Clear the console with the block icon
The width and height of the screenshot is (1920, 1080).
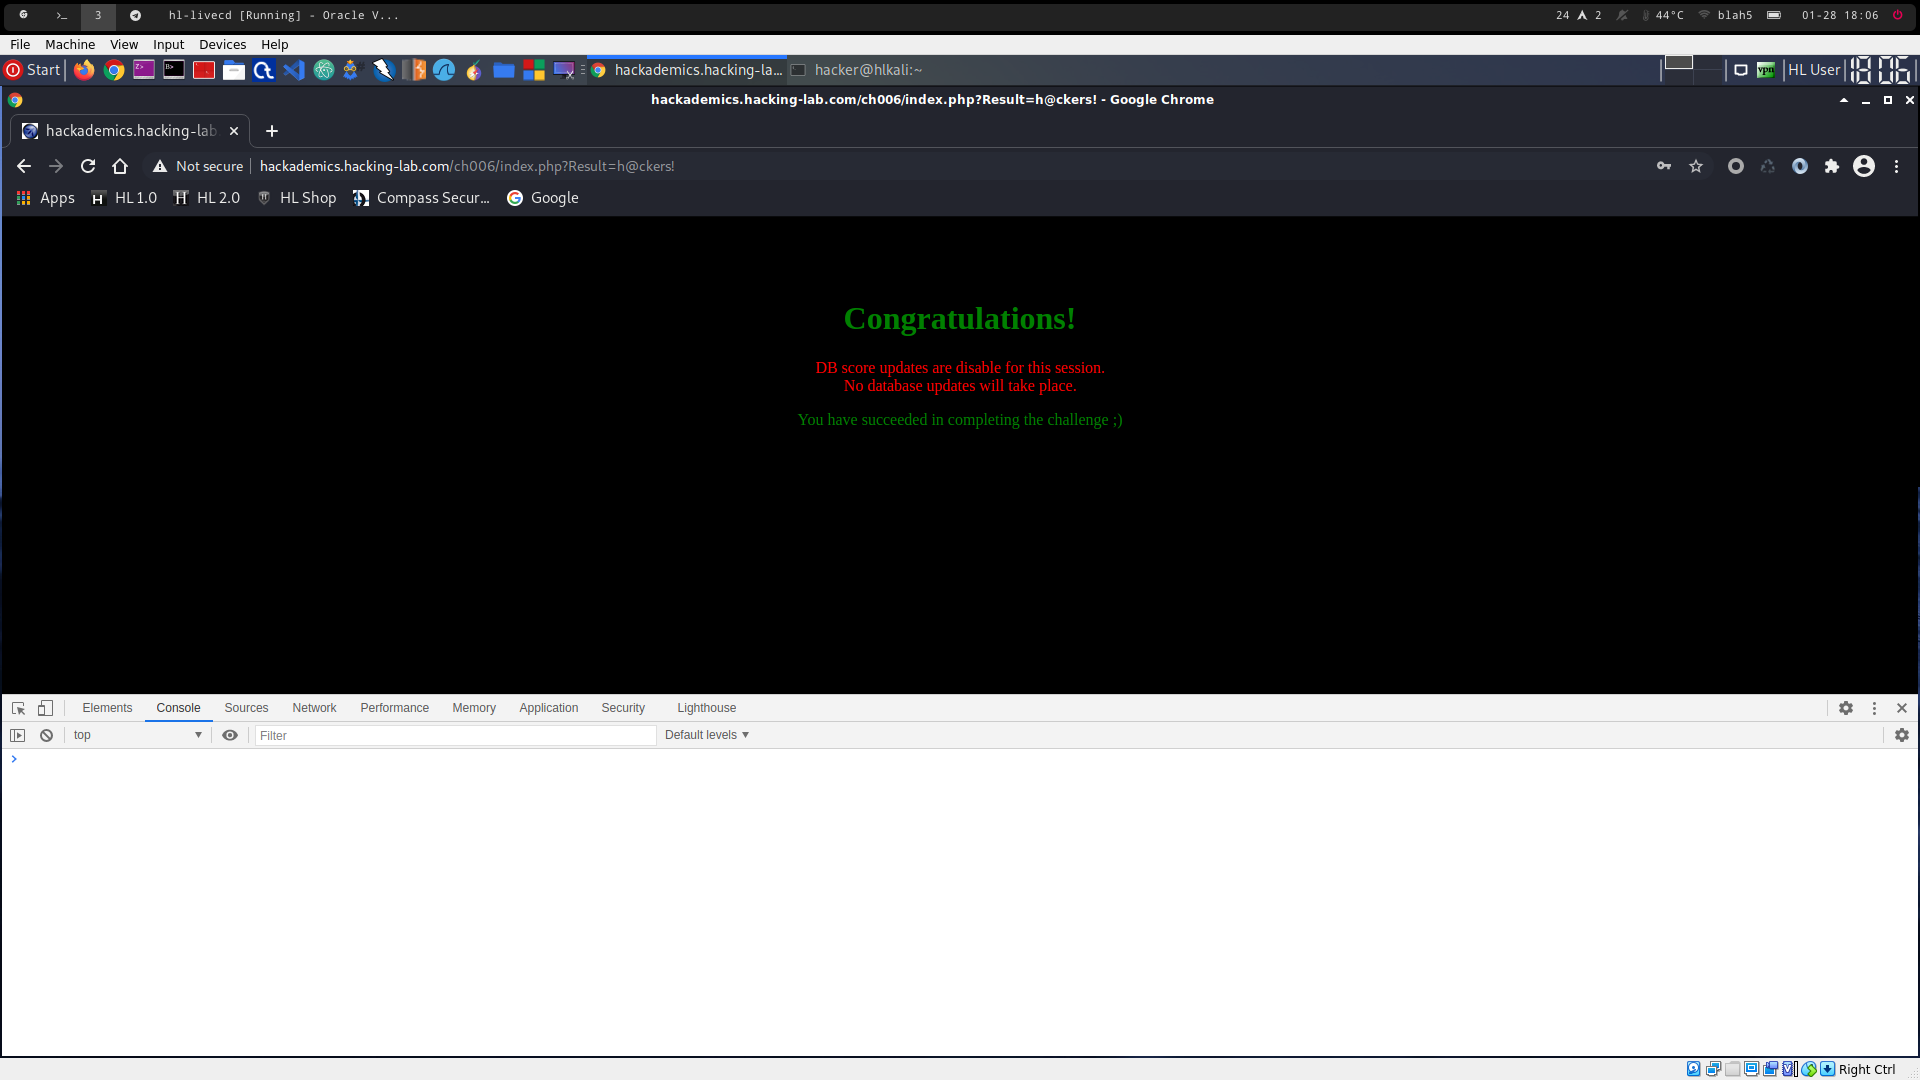(46, 735)
